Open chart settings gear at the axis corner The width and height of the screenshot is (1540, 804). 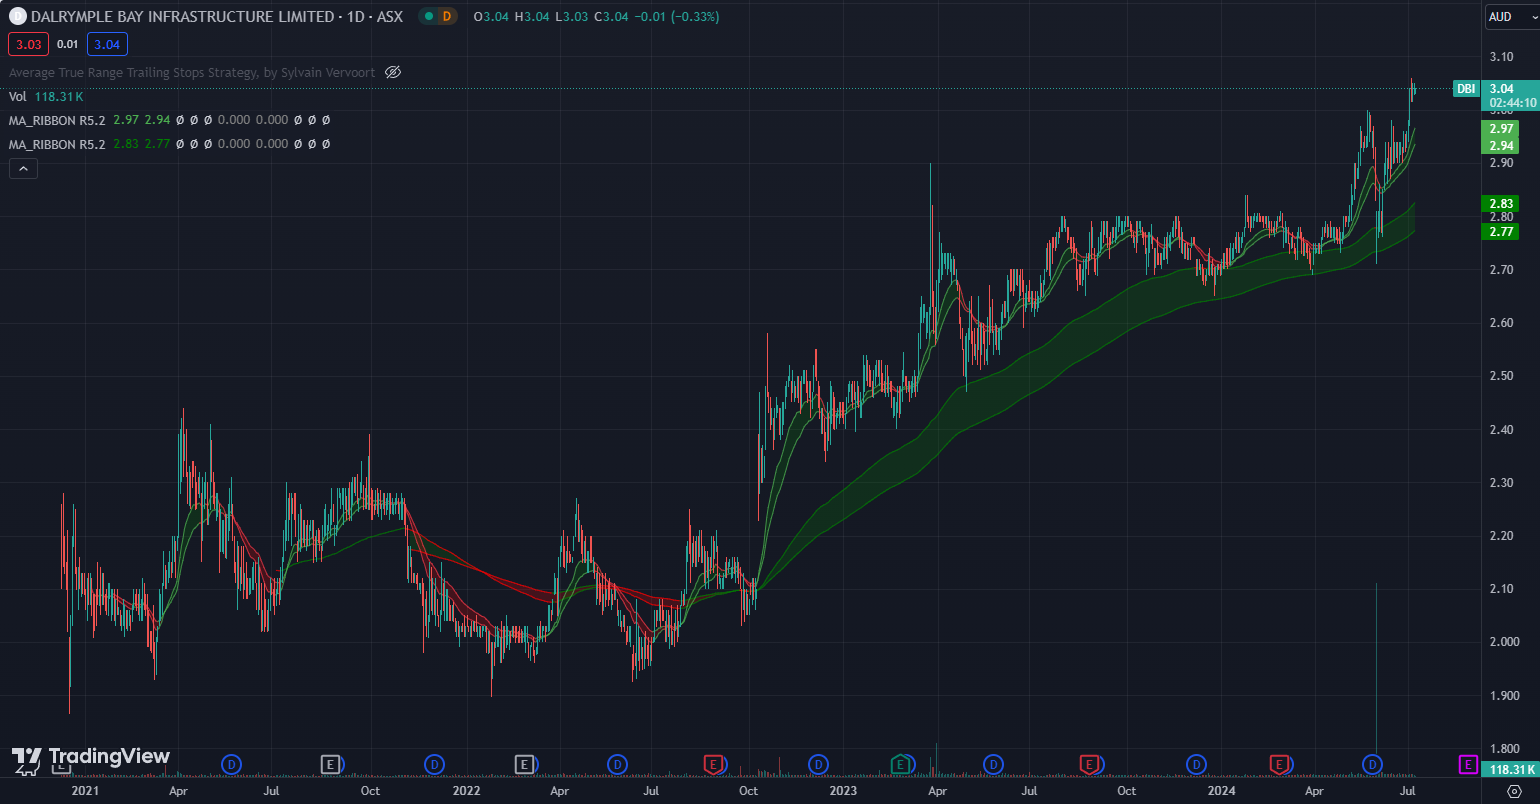(1513, 791)
